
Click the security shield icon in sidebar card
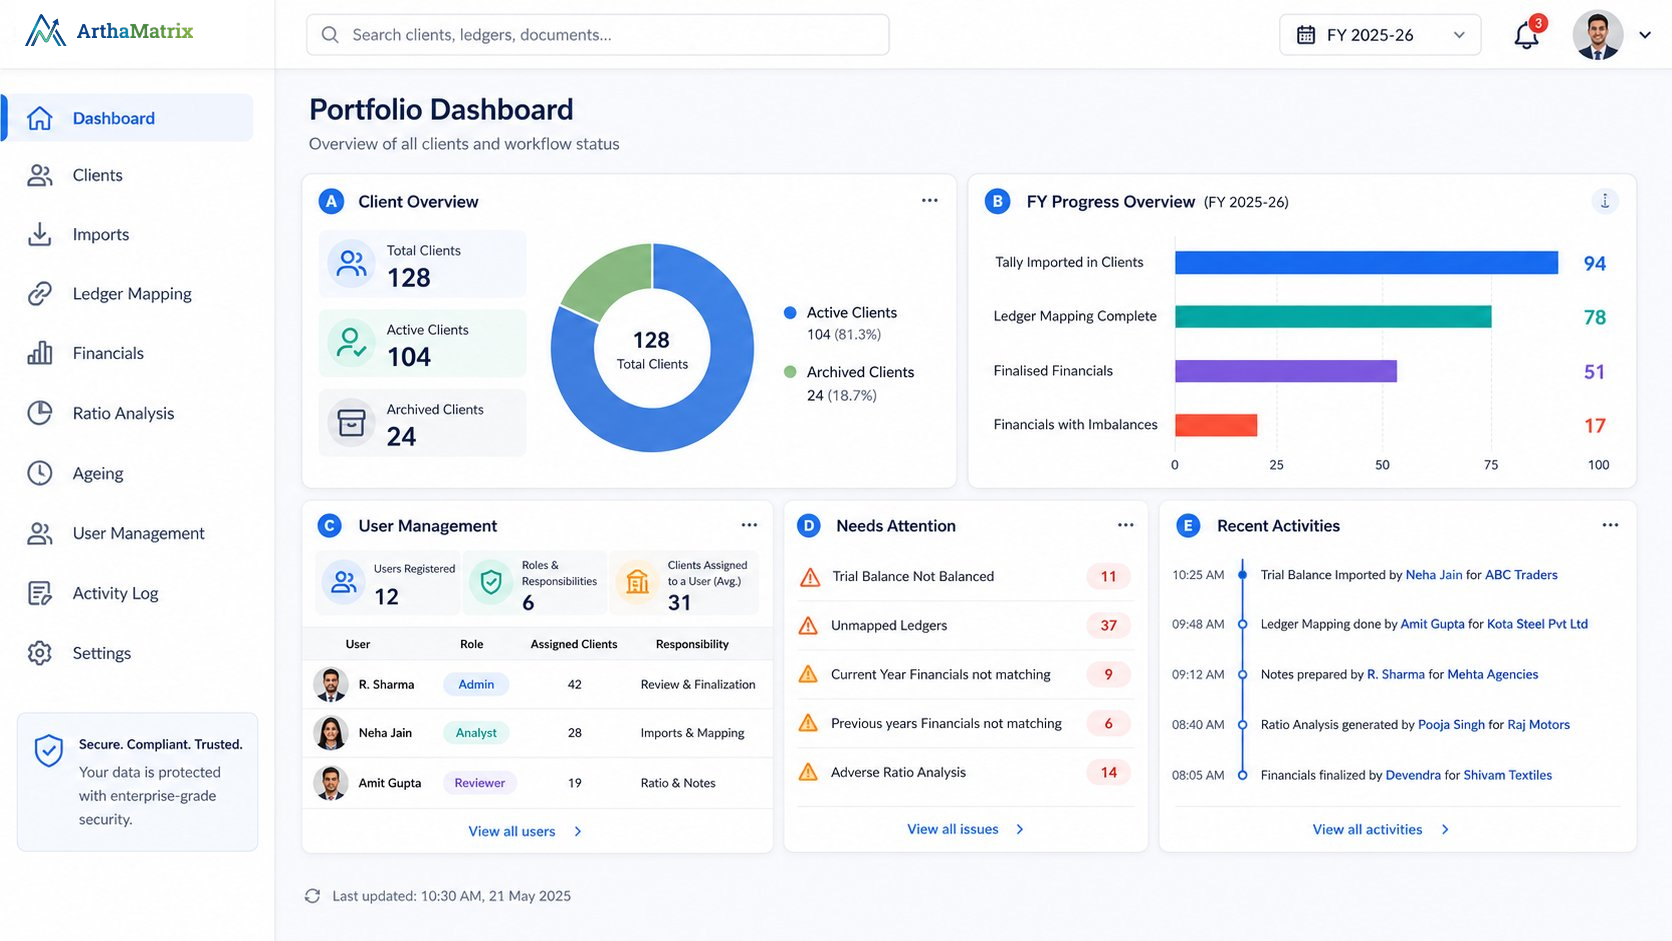click(x=49, y=750)
